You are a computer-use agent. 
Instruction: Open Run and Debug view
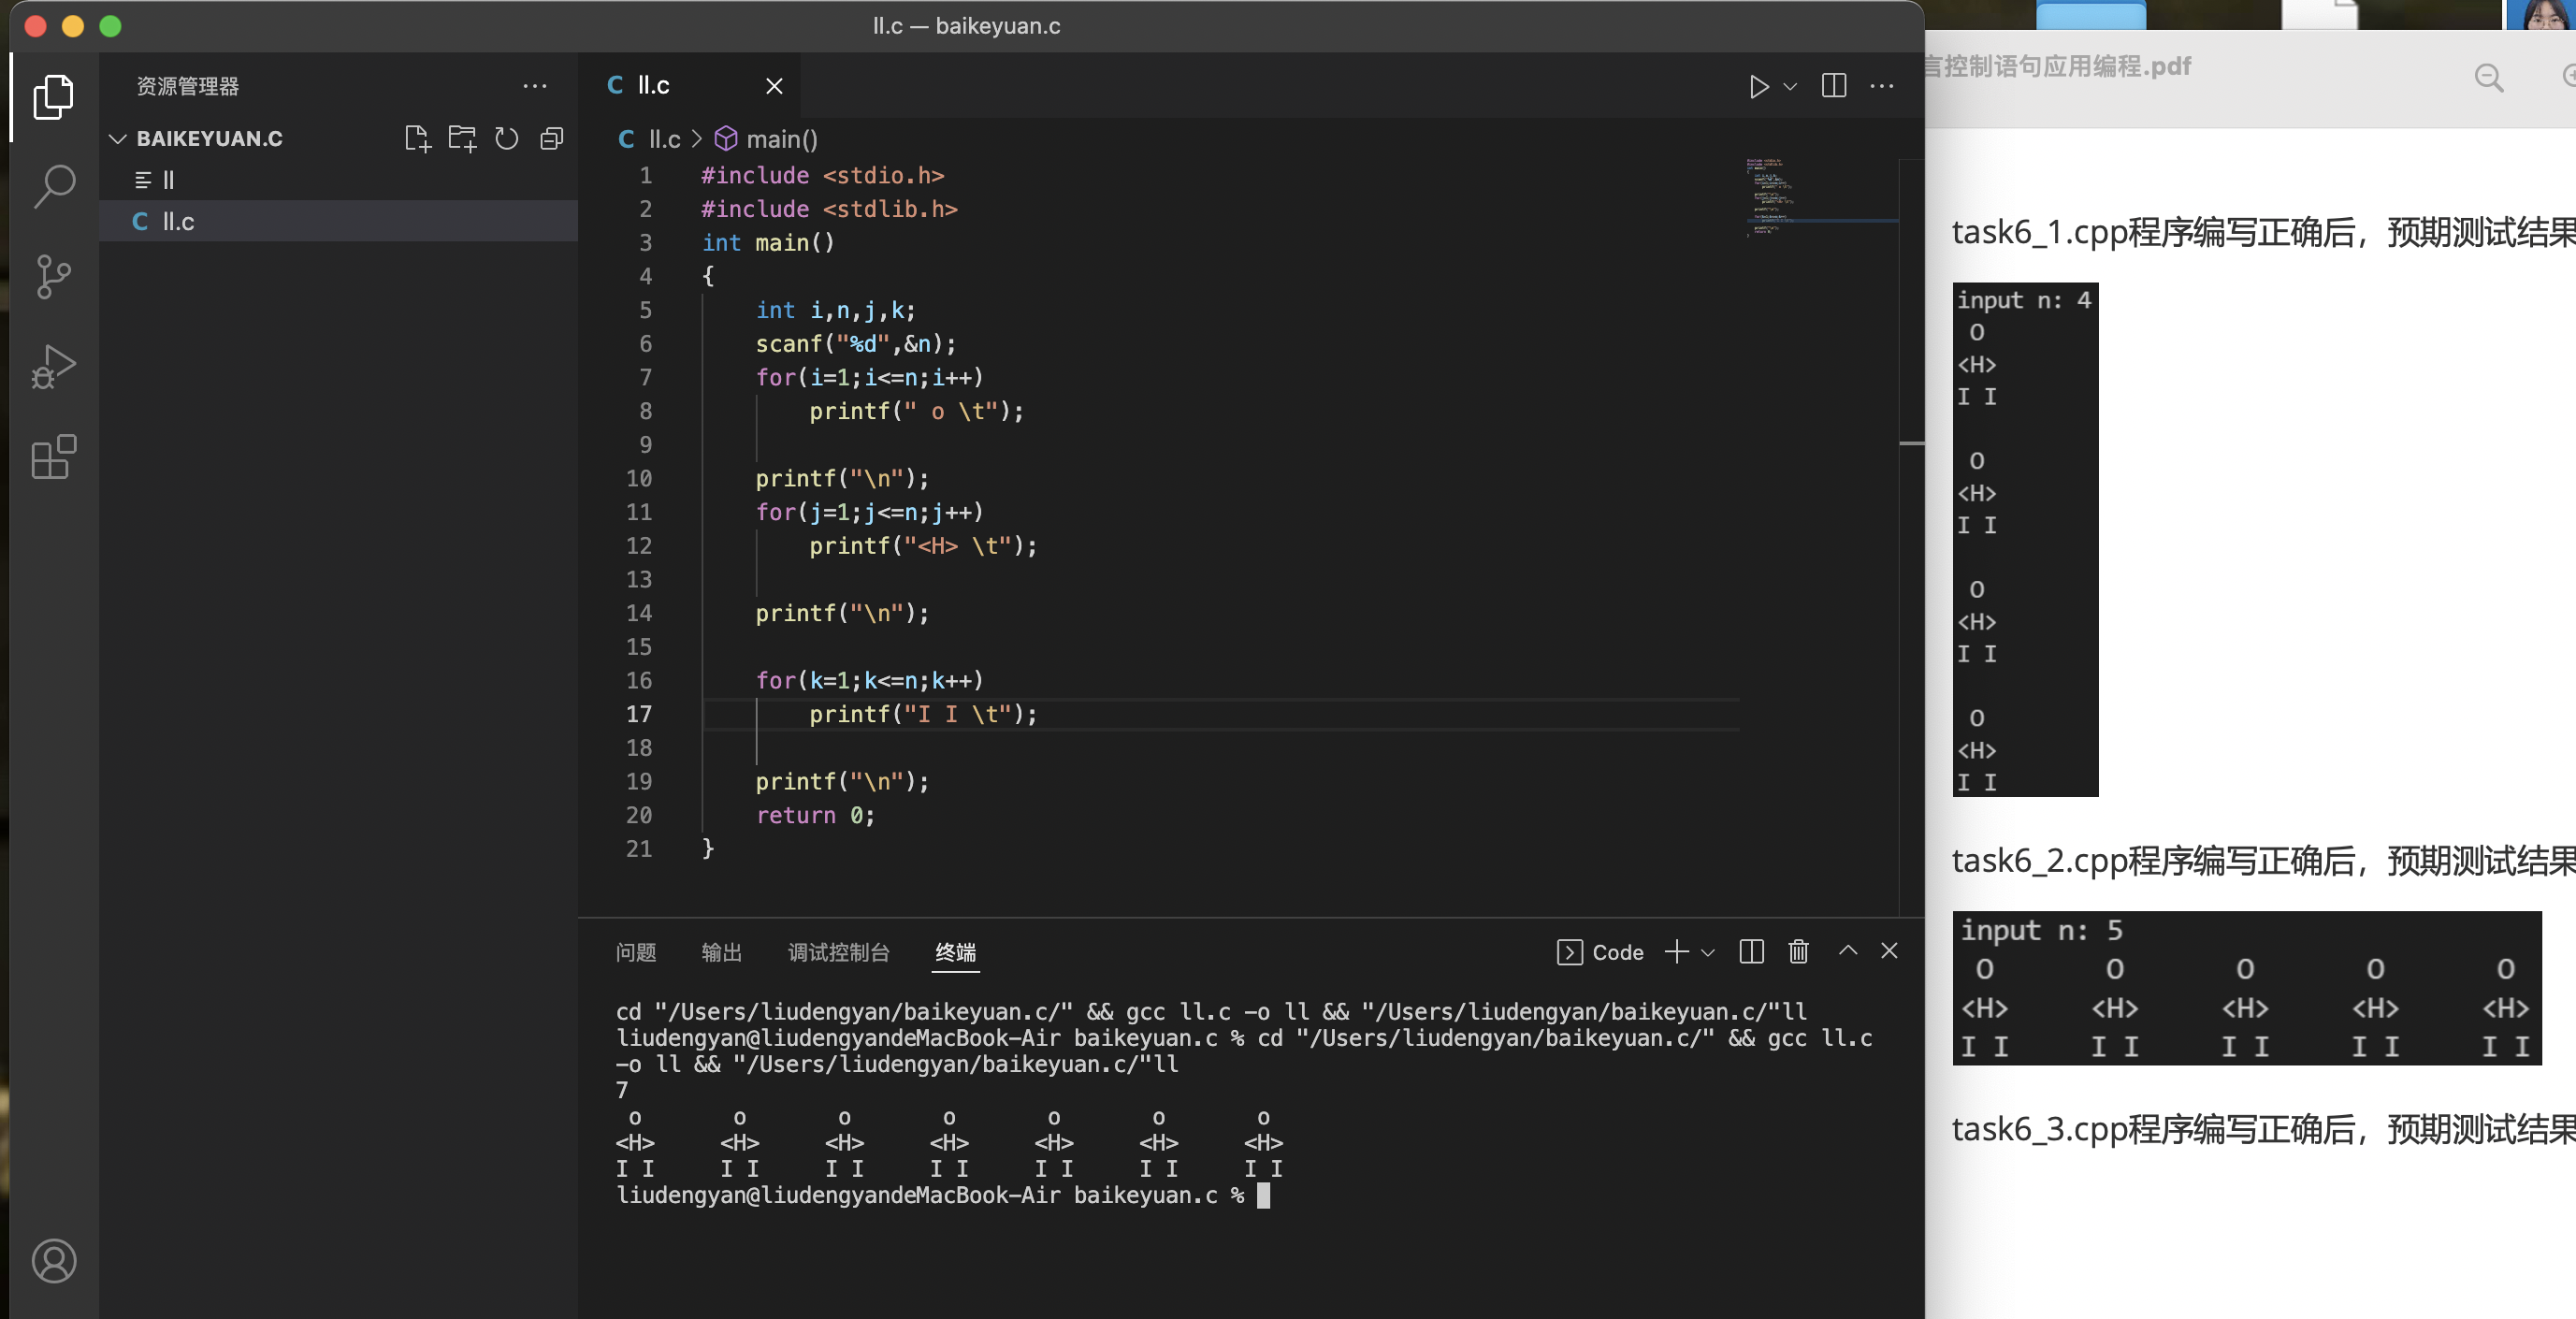(x=54, y=366)
